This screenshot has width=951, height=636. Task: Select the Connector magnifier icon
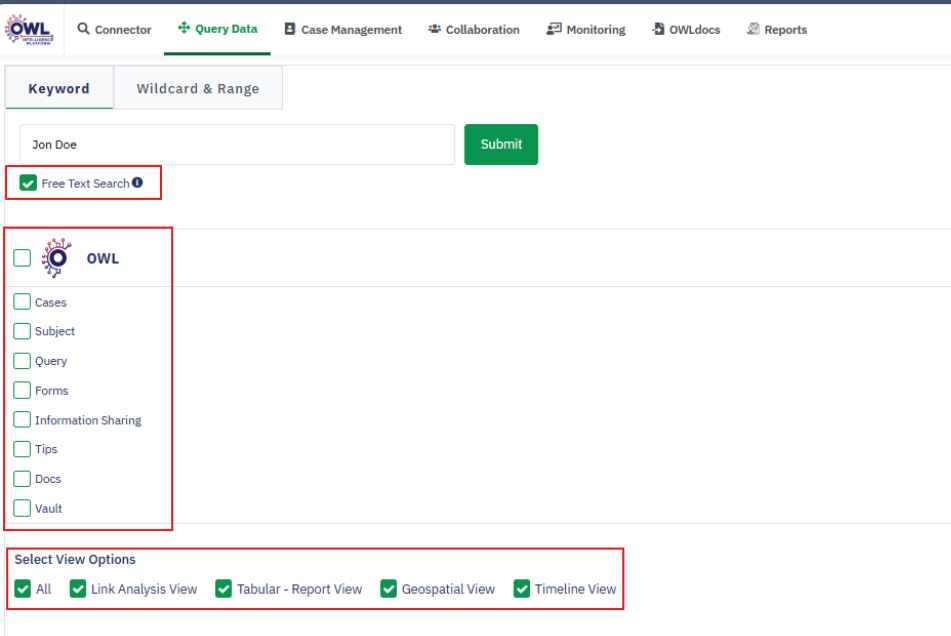(x=82, y=29)
